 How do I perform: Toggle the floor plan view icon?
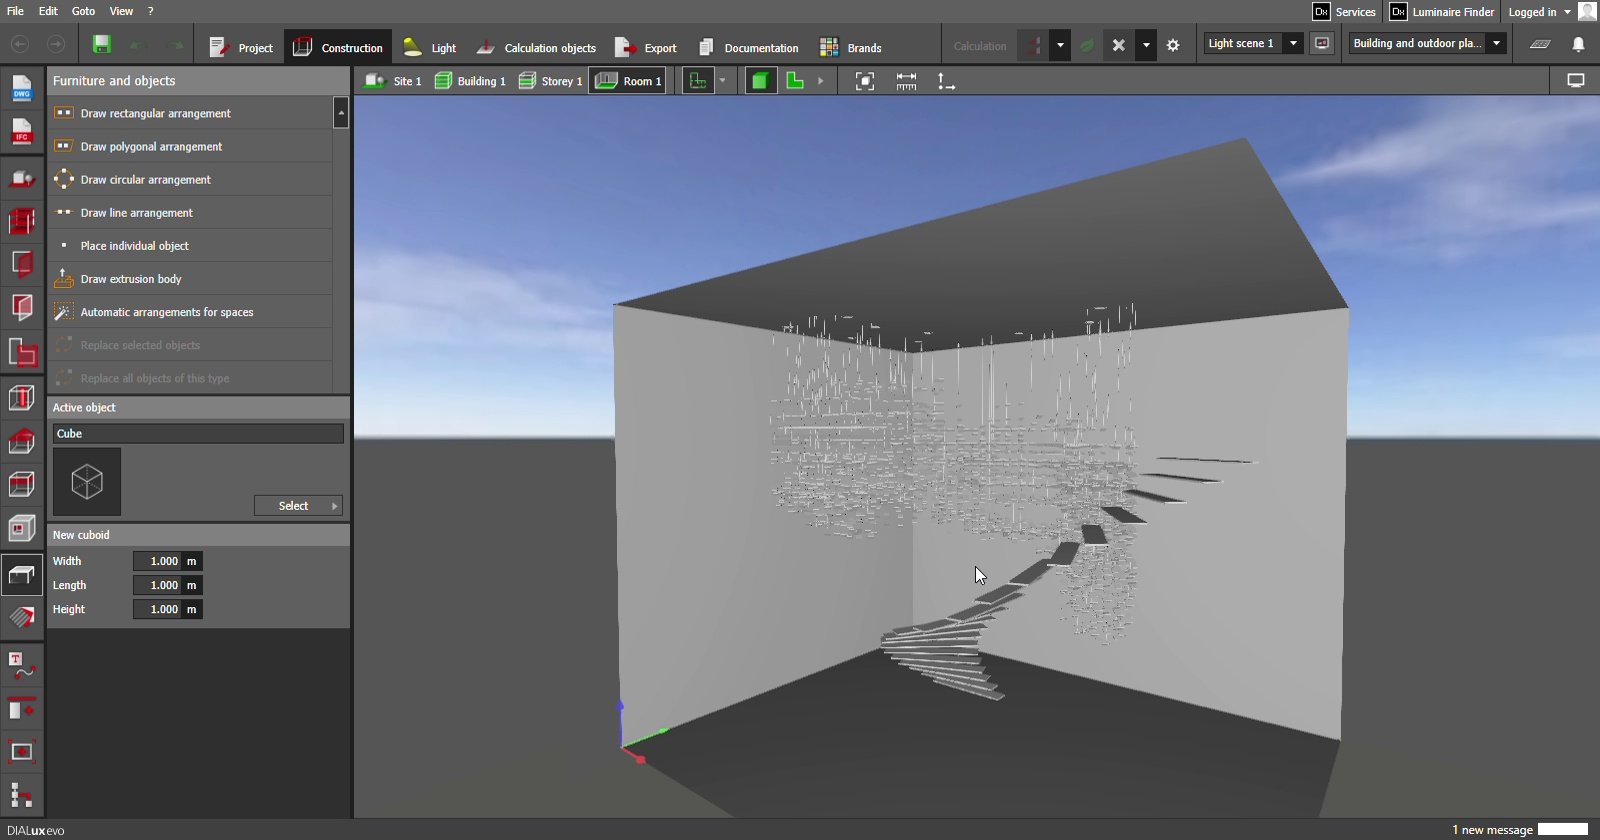click(795, 81)
